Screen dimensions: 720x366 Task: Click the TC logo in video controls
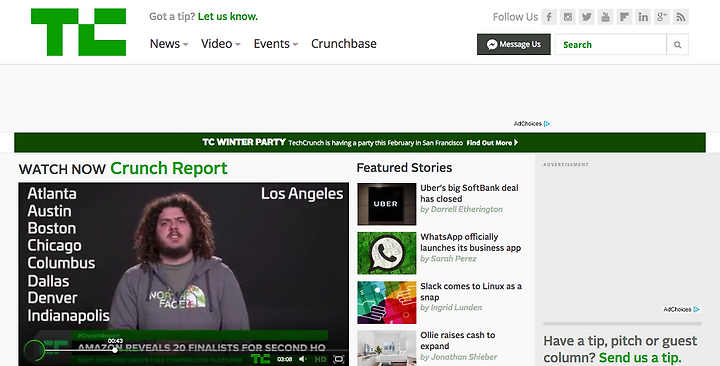point(261,359)
